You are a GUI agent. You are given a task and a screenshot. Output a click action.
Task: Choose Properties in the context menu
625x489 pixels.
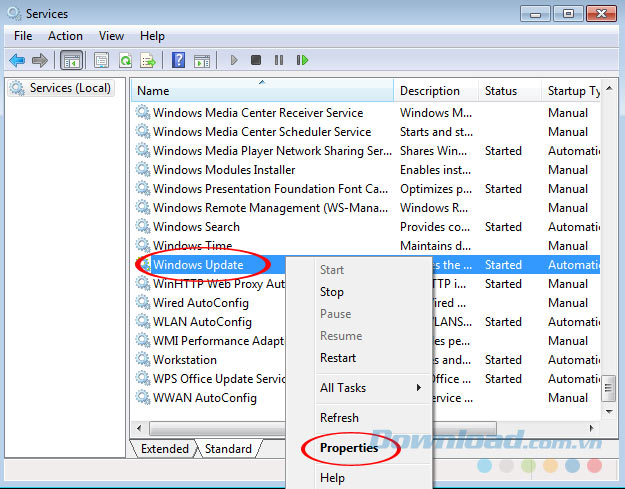(359, 448)
